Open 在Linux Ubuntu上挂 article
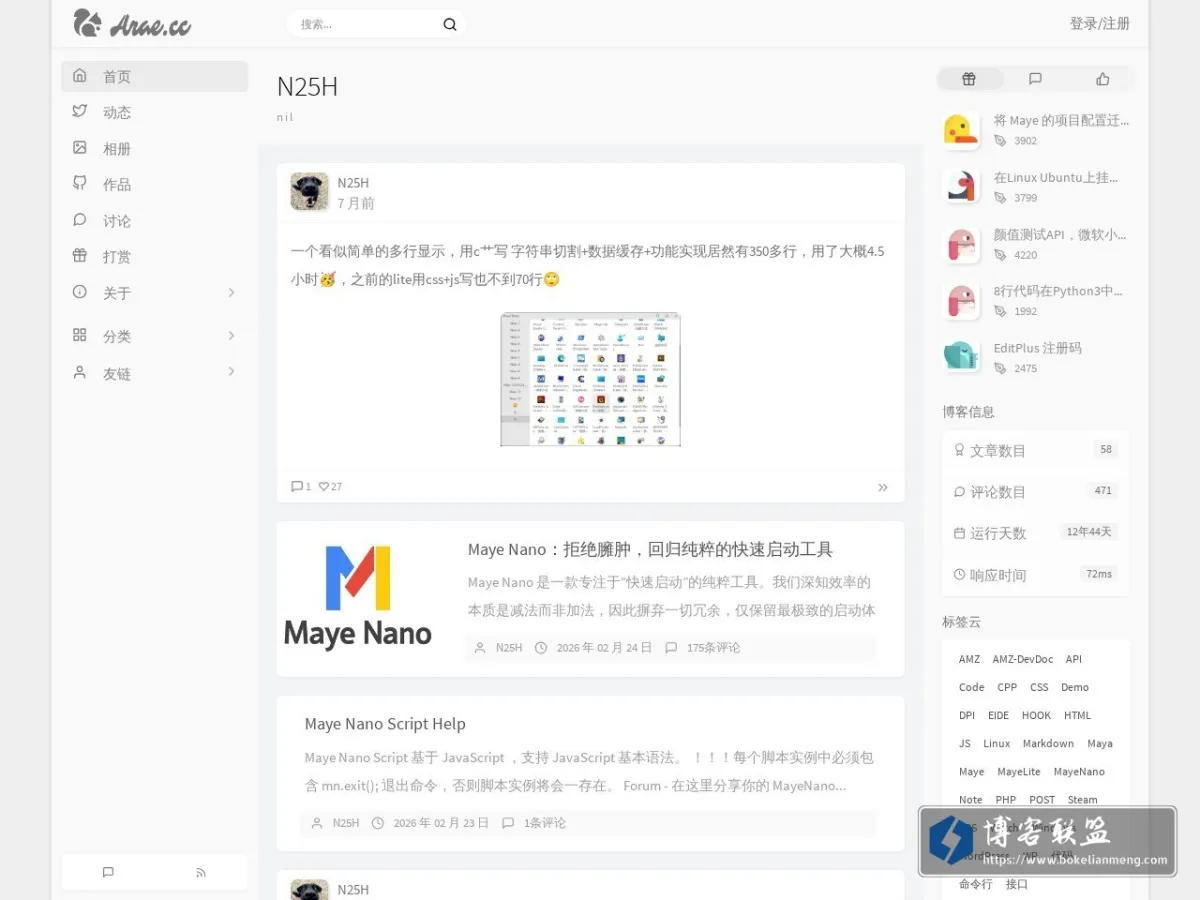This screenshot has width=1200, height=900. click(x=1056, y=177)
